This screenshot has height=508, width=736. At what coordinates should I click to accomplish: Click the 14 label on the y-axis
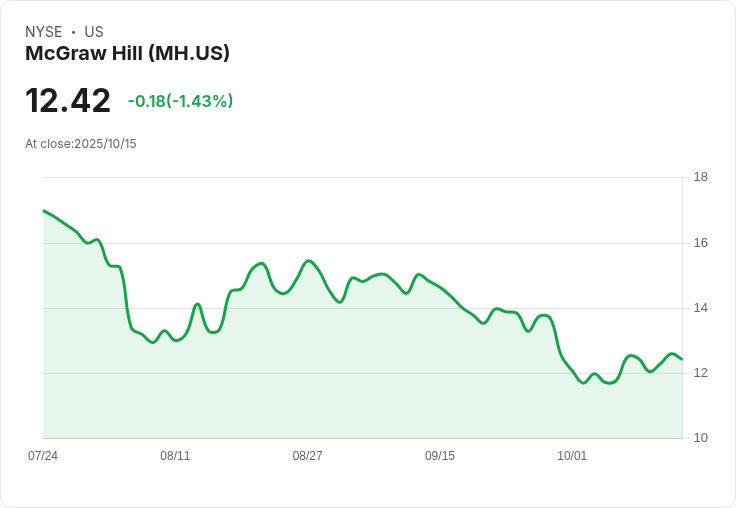click(700, 308)
